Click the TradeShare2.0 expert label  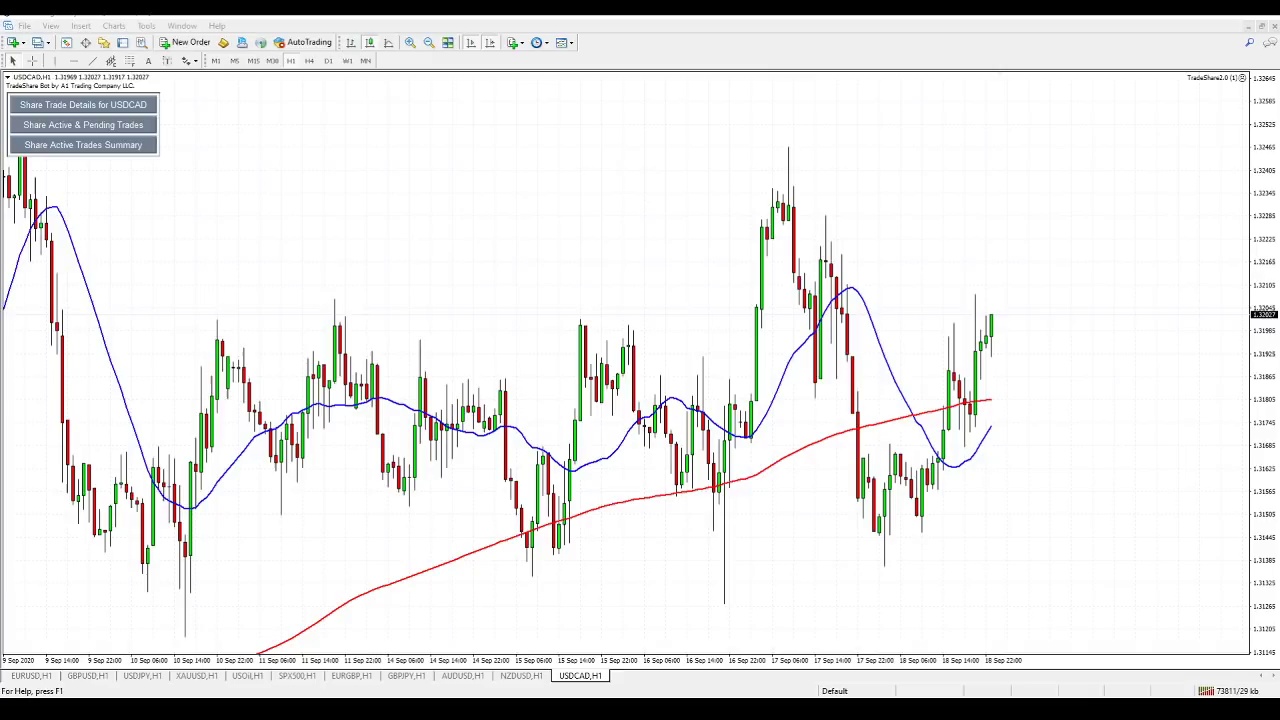(x=1213, y=78)
